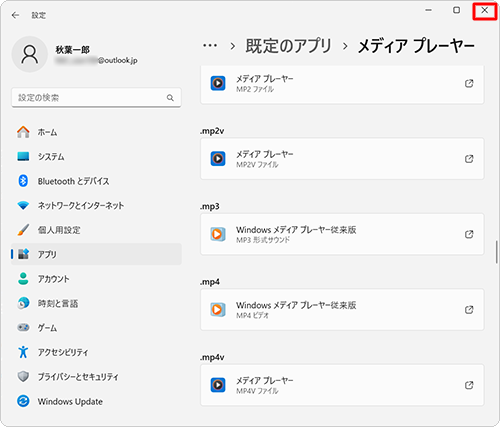Screen dimensions: 500x427
Task: Open the user account avatar
Action: coord(30,54)
